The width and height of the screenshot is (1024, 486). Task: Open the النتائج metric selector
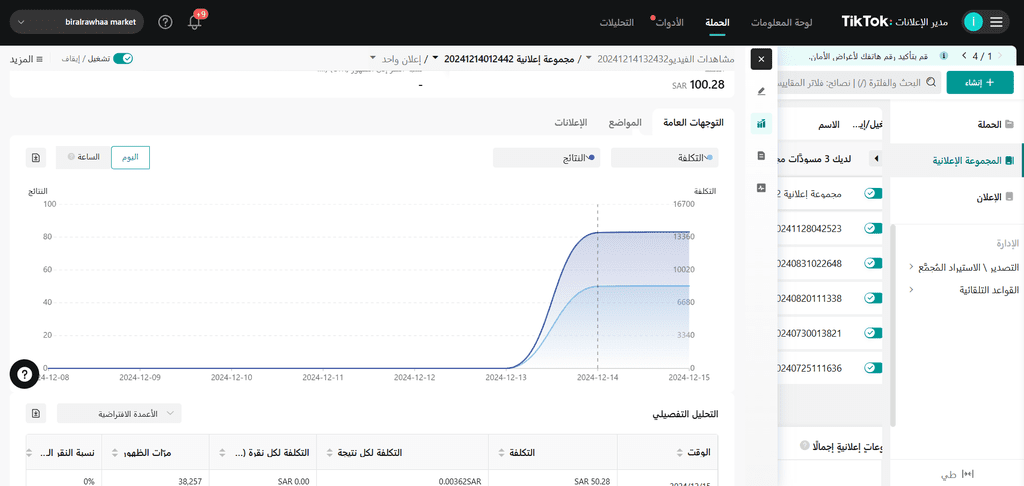click(547, 157)
